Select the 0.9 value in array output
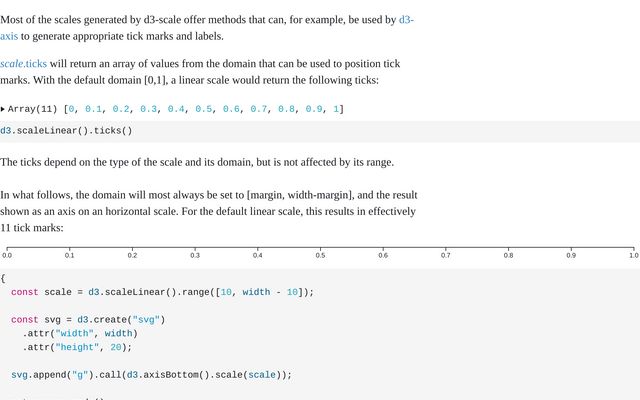 pyautogui.click(x=313, y=109)
